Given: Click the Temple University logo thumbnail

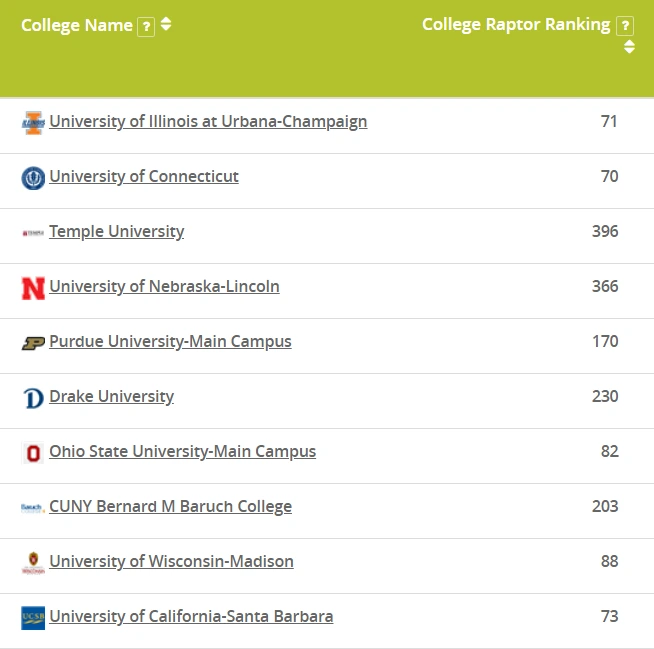Looking at the screenshot, I should [x=33, y=233].
